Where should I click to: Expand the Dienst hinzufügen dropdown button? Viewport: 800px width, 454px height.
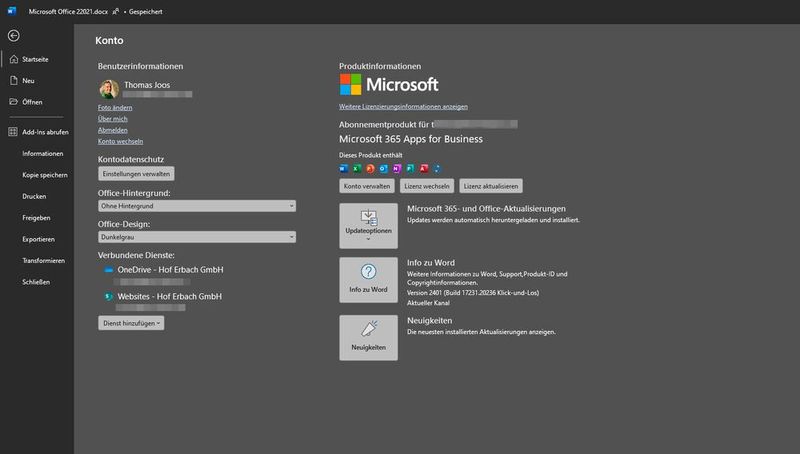click(131, 323)
